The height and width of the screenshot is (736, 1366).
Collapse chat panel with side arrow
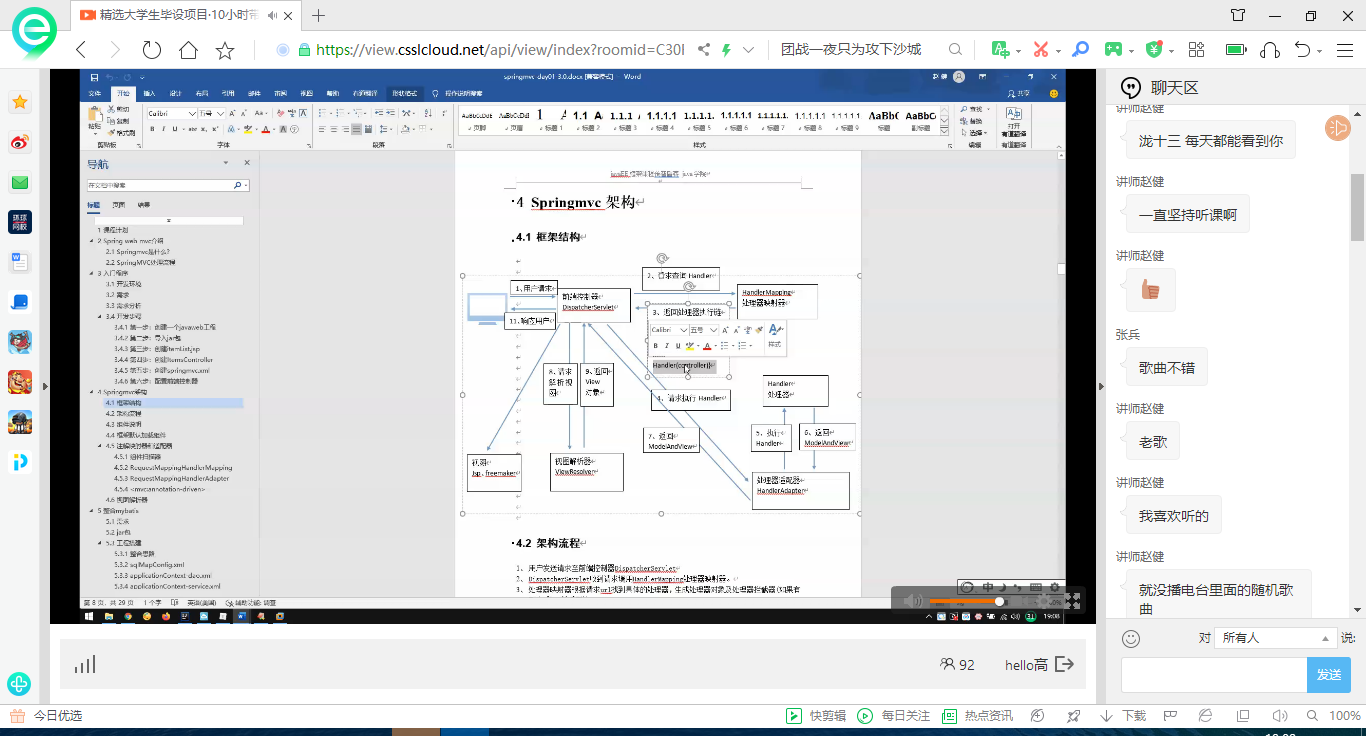[1102, 387]
